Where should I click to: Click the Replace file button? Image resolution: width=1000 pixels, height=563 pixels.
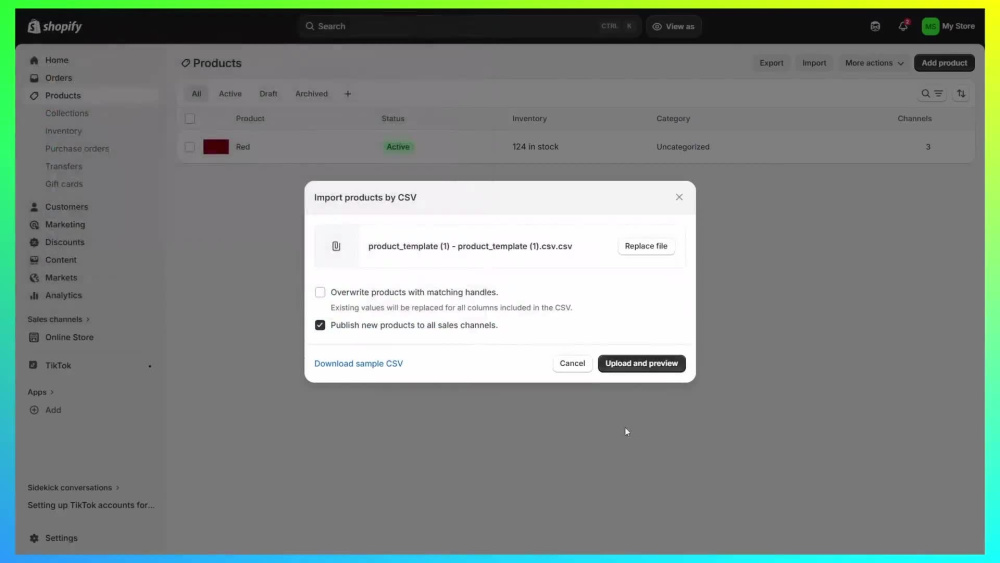click(x=646, y=246)
